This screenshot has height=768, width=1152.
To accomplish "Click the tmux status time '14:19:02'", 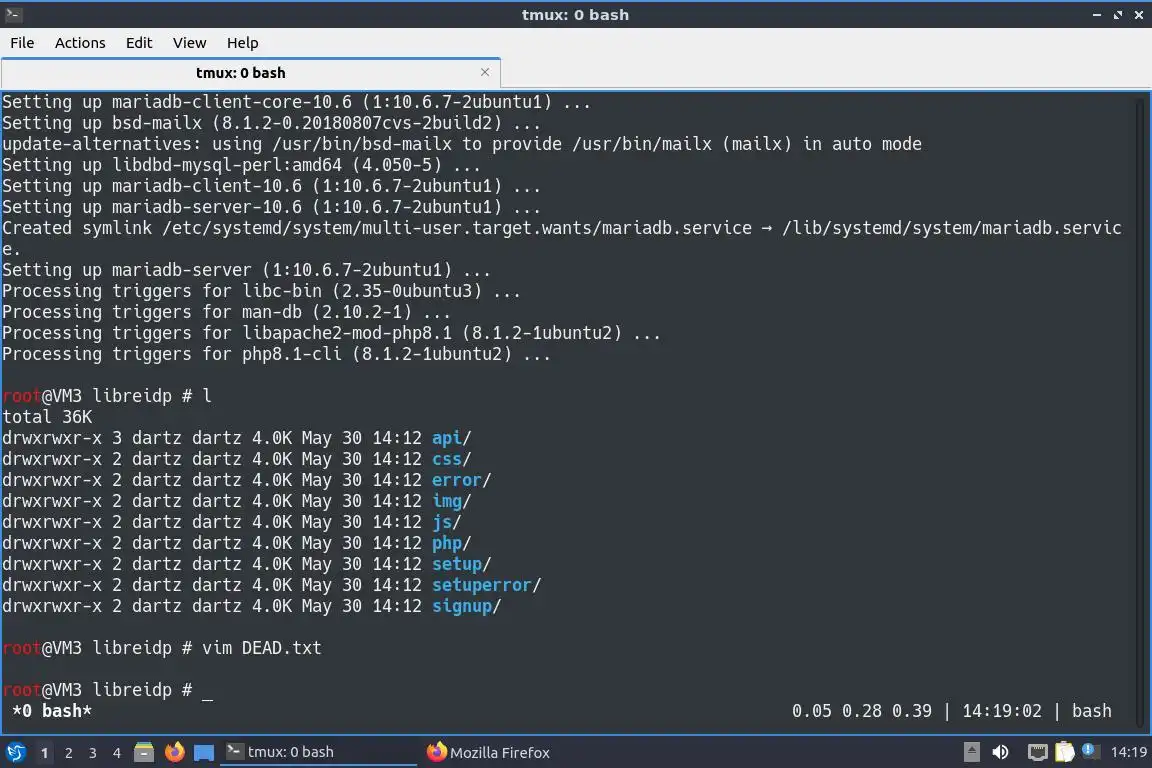I will [1002, 711].
